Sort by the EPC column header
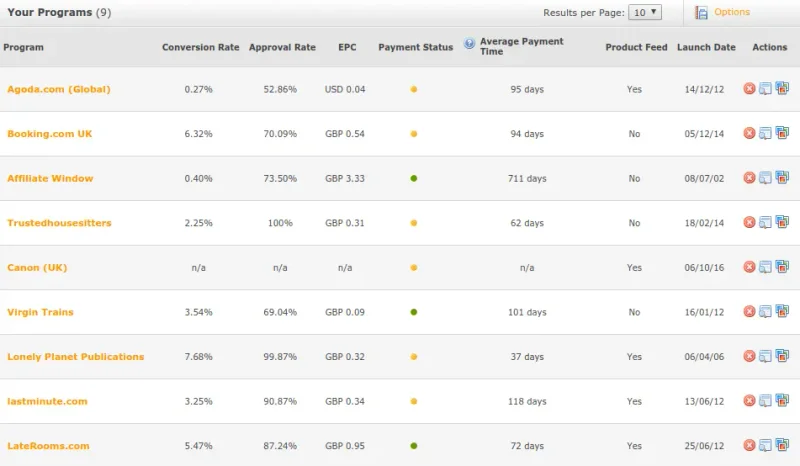Viewport: 800px width, 466px height. pos(347,47)
